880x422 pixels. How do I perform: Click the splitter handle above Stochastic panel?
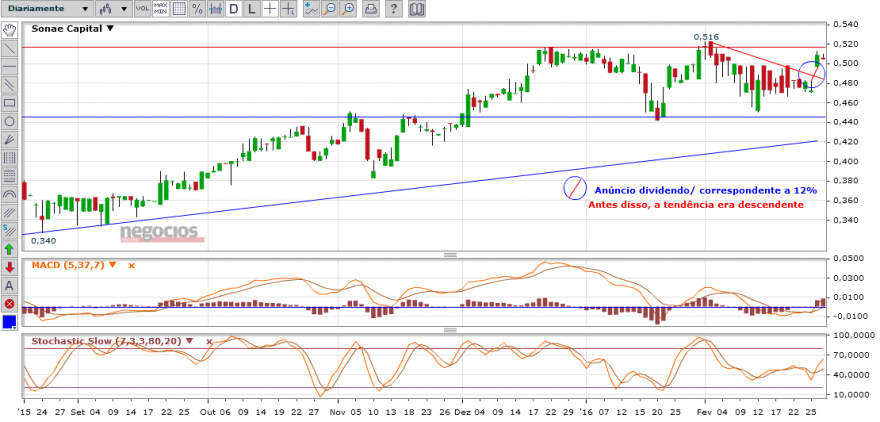[x=450, y=331]
